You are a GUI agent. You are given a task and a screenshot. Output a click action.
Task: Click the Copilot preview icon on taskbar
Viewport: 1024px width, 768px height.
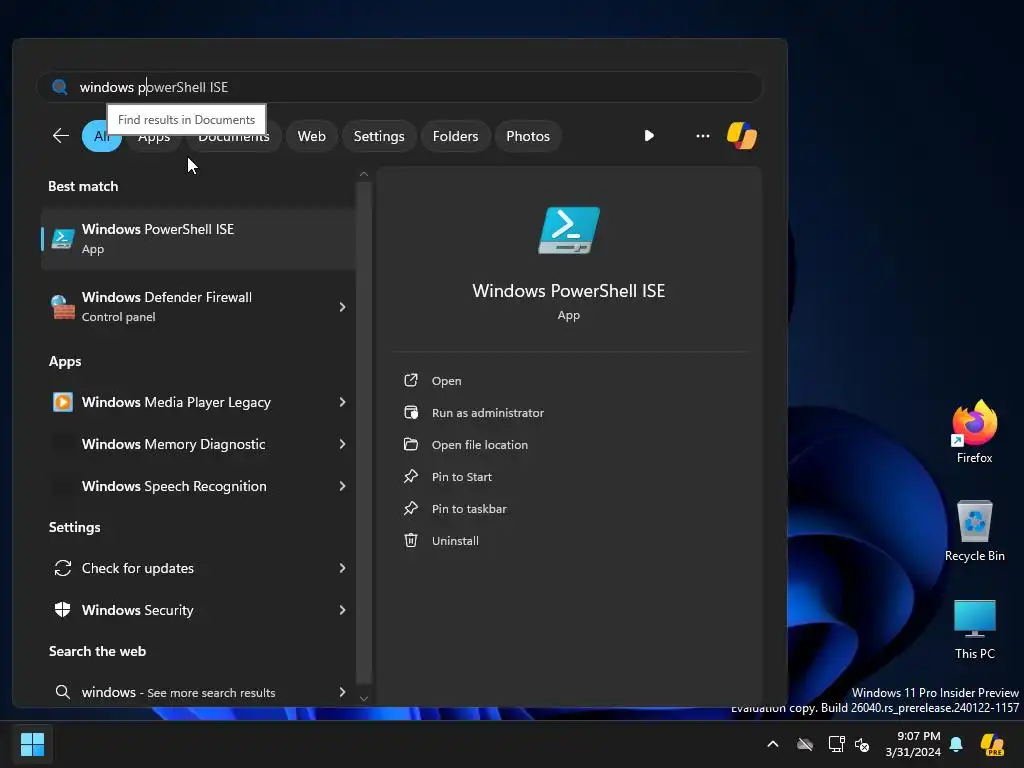993,744
